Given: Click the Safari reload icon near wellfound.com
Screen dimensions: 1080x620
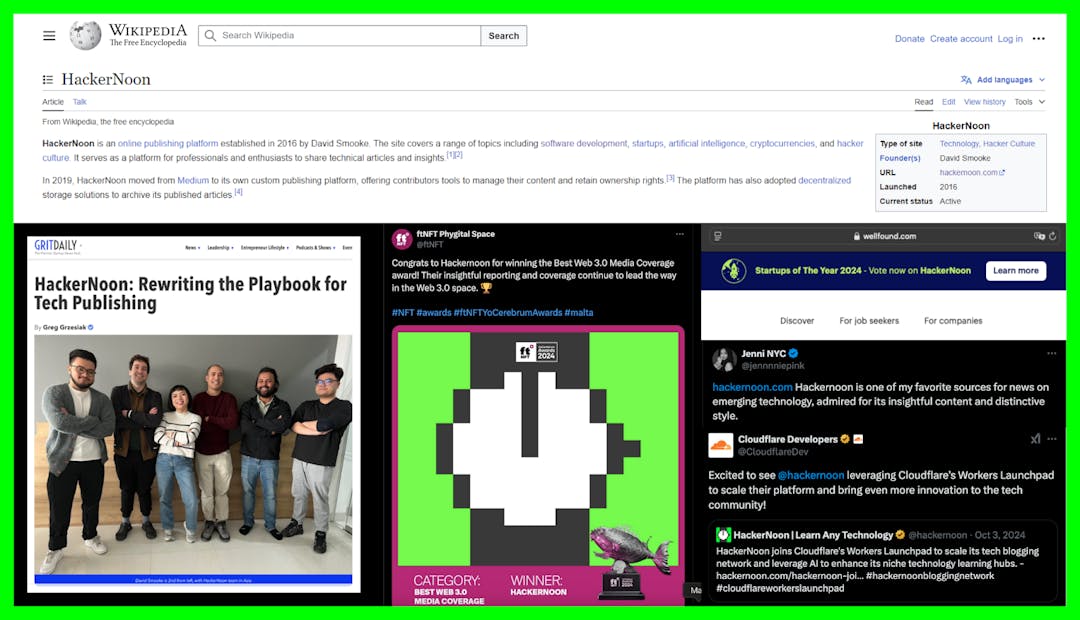Looking at the screenshot, I should [1053, 236].
